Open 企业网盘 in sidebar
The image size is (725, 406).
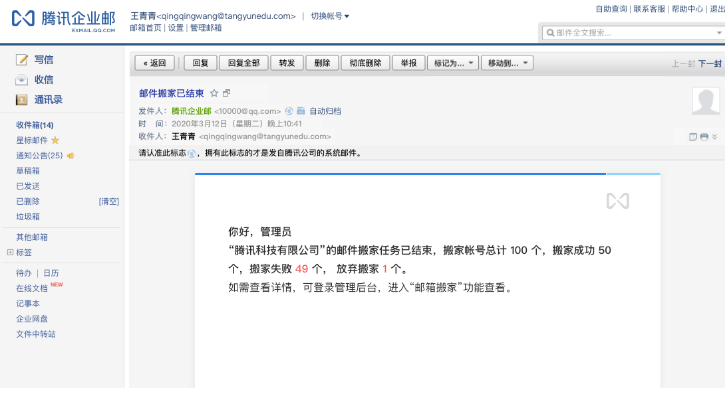(x=31, y=319)
